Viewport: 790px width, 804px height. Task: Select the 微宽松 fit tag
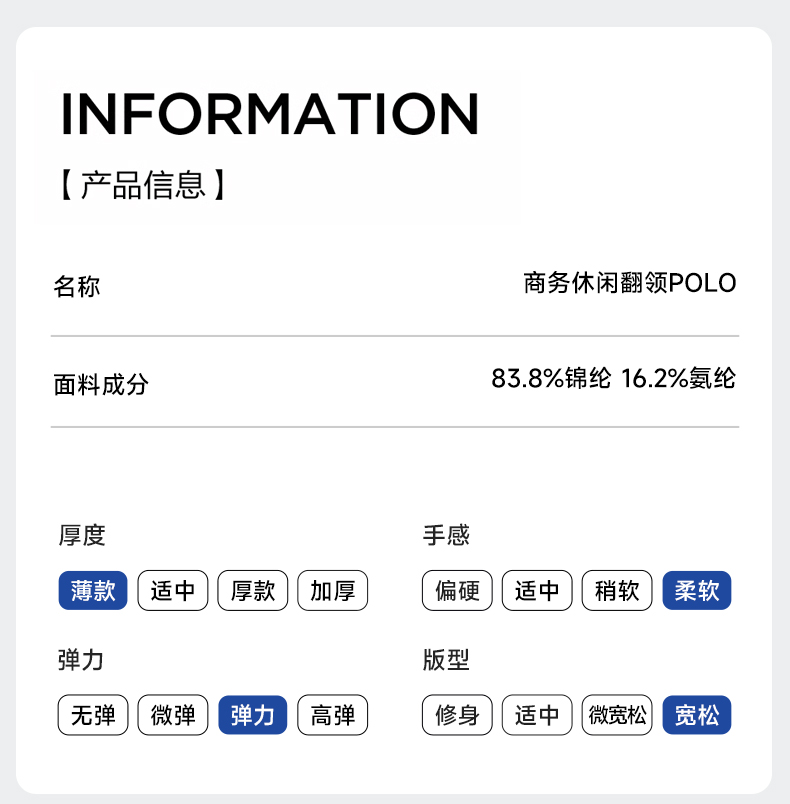(x=617, y=715)
